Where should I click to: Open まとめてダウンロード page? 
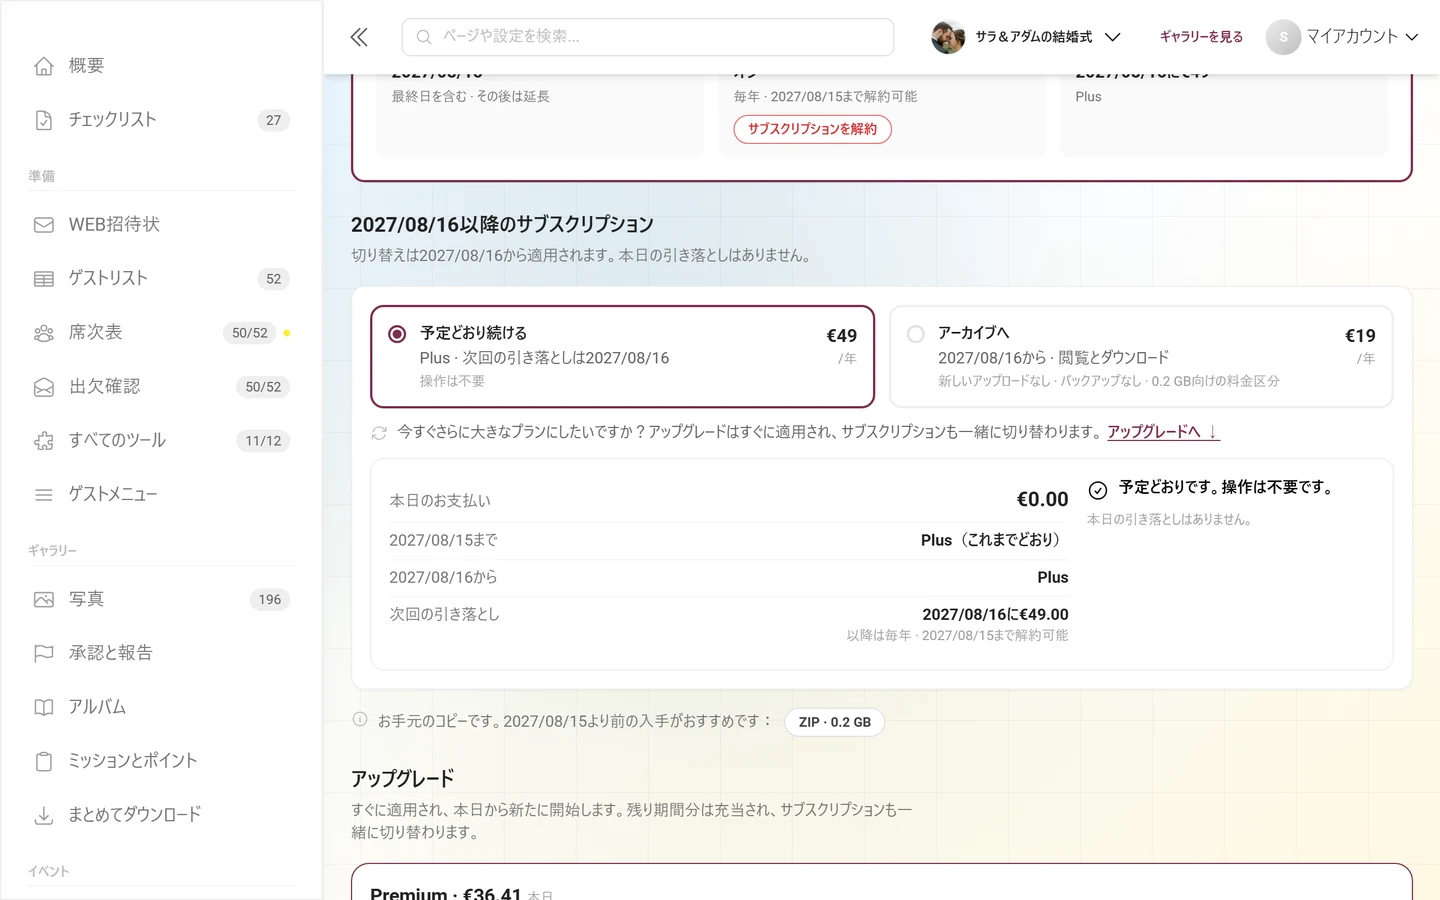(x=161, y=816)
